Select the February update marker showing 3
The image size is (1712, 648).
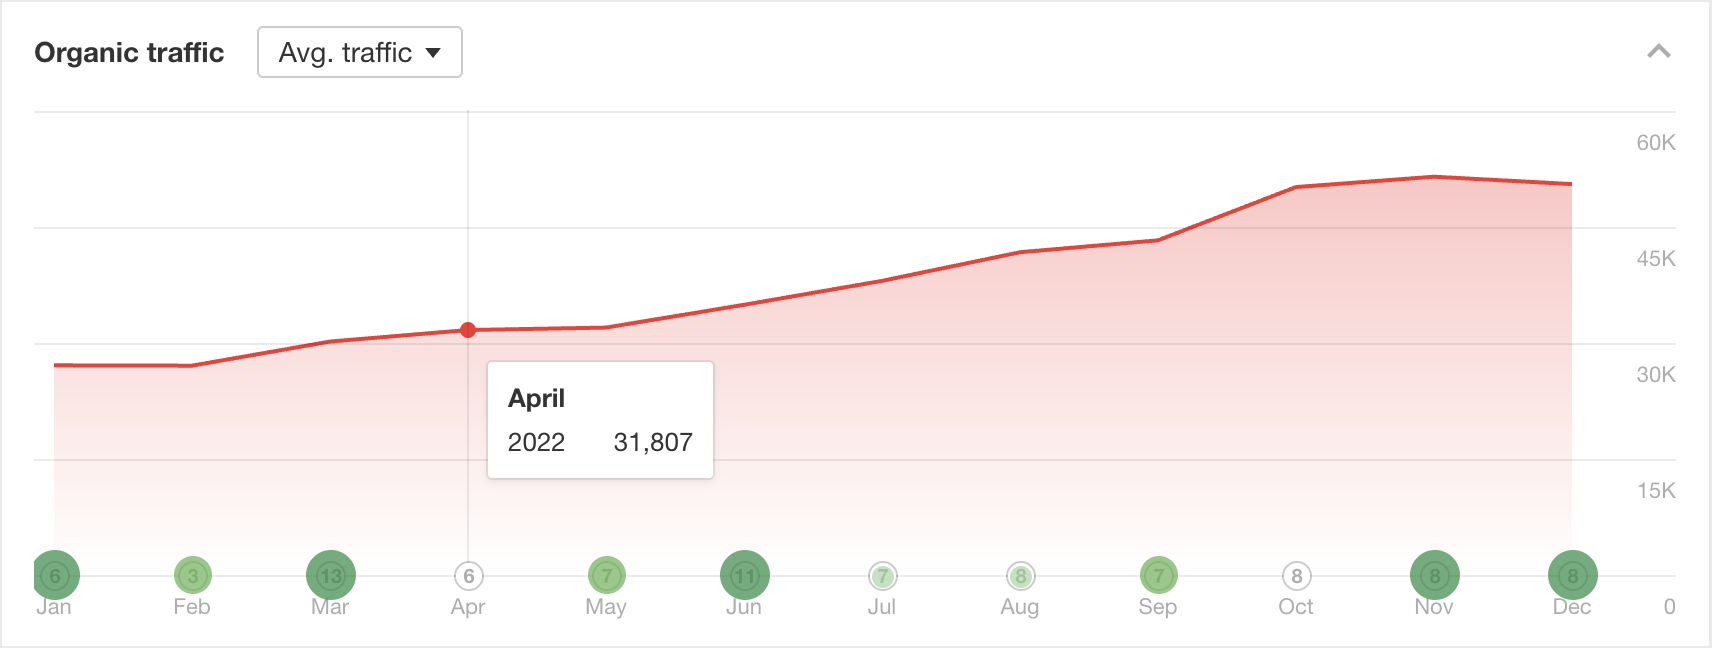[x=193, y=573]
